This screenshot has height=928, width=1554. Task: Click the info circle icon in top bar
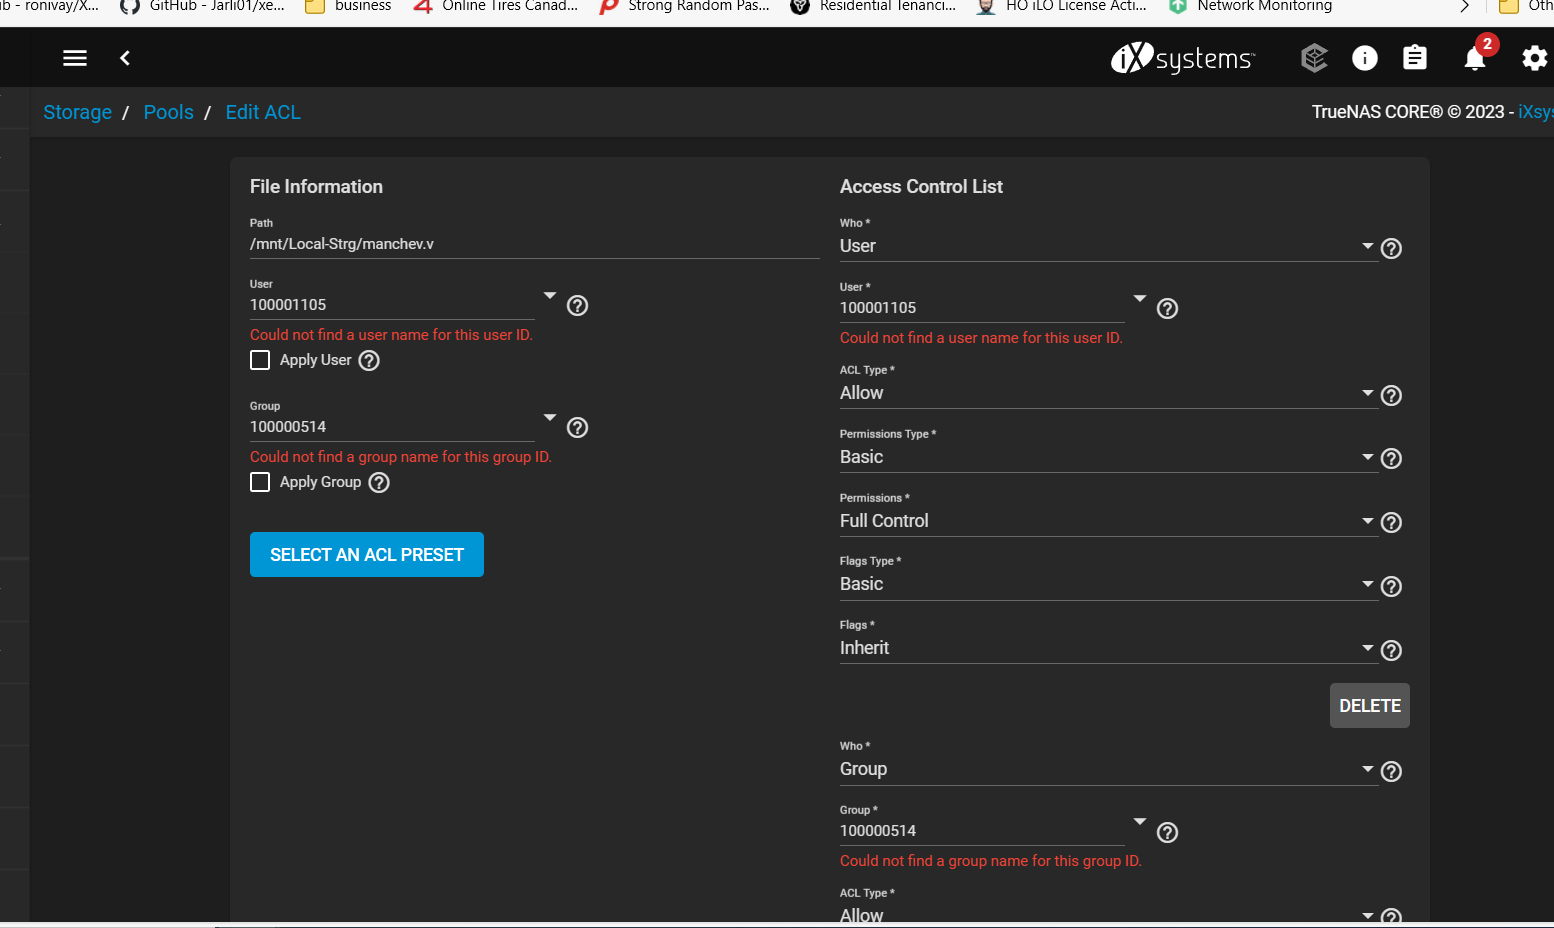[x=1364, y=58]
